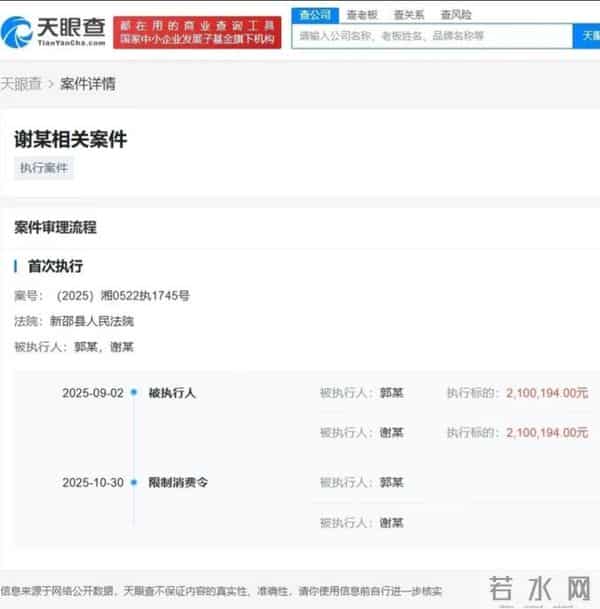Image resolution: width=600 pixels, height=609 pixels.
Task: Click the 被执行人 timeline event label
Action: tap(172, 393)
